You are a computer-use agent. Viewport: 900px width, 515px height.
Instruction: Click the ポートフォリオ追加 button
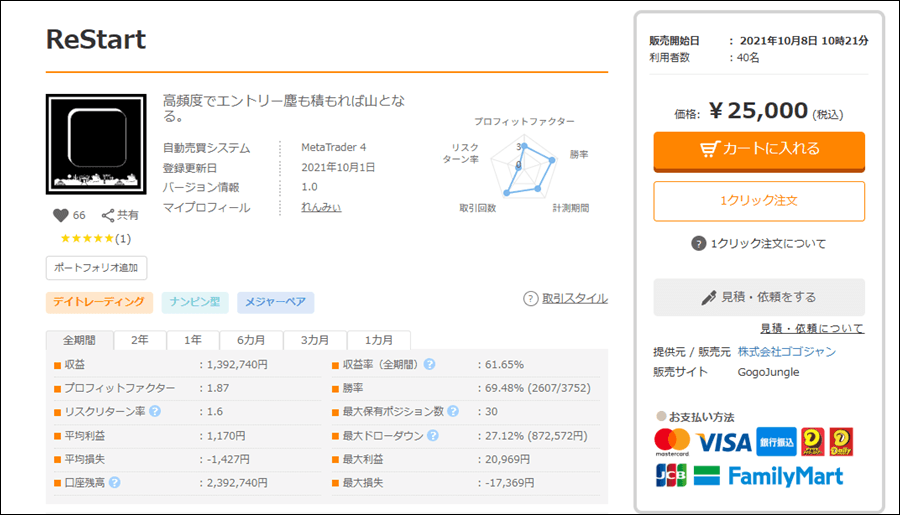[x=96, y=268]
